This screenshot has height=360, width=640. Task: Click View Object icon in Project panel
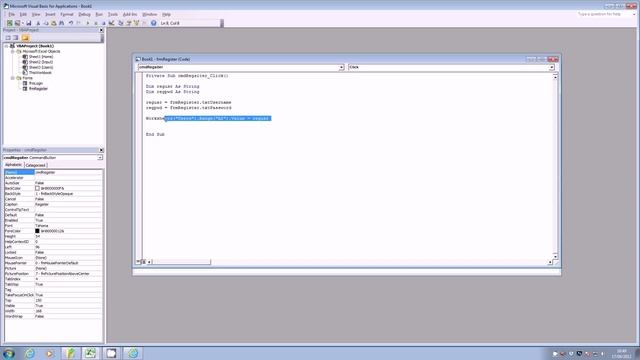(16, 38)
